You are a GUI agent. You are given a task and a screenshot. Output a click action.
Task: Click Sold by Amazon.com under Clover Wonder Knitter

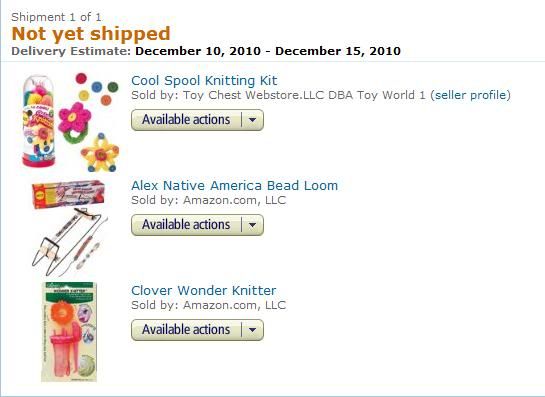point(209,305)
